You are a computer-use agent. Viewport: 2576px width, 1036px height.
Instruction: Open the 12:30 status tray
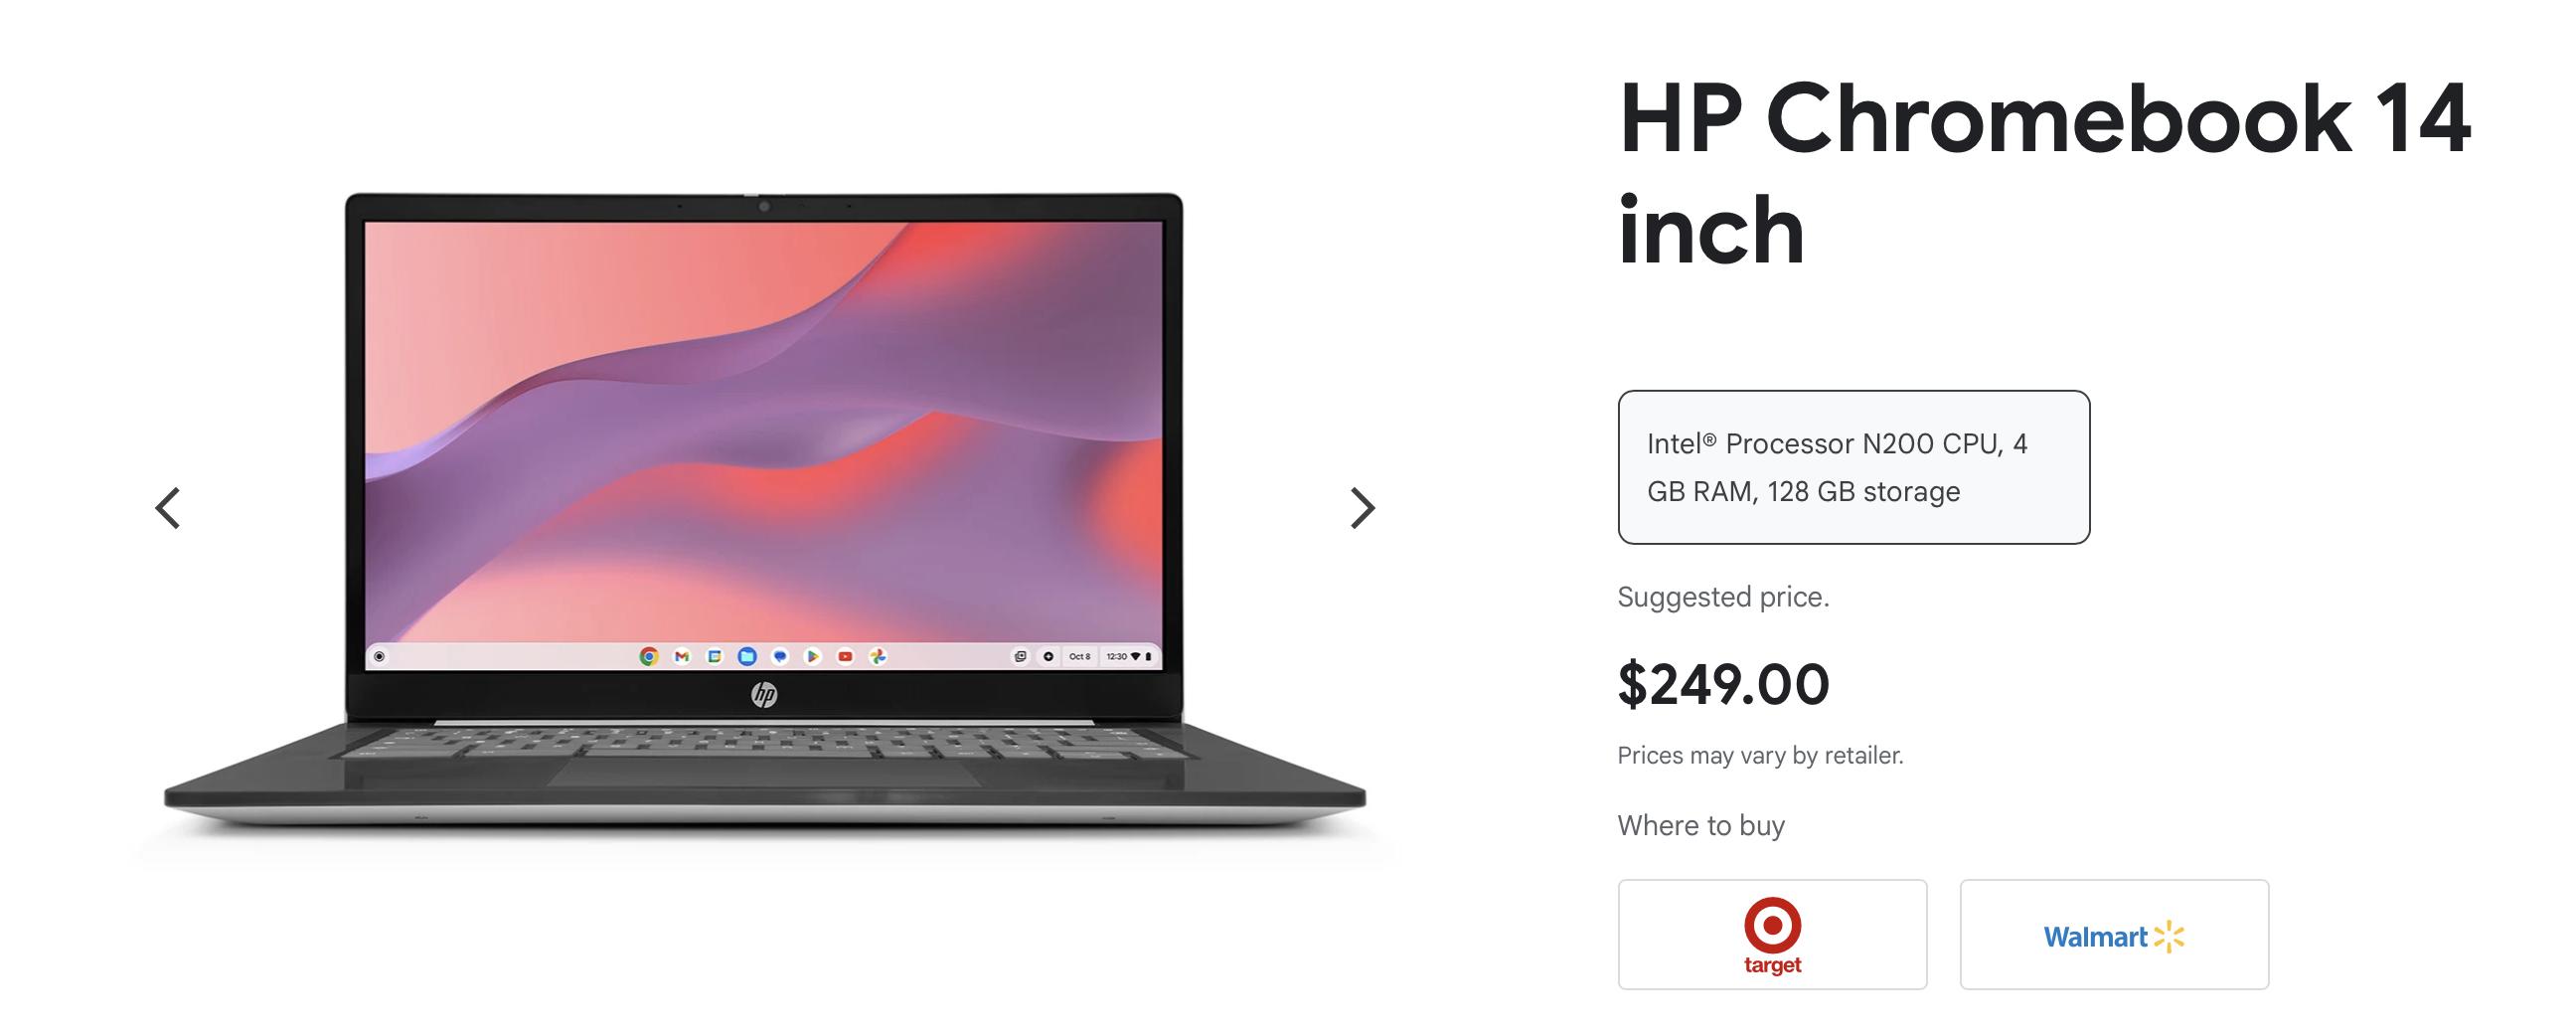click(1129, 657)
